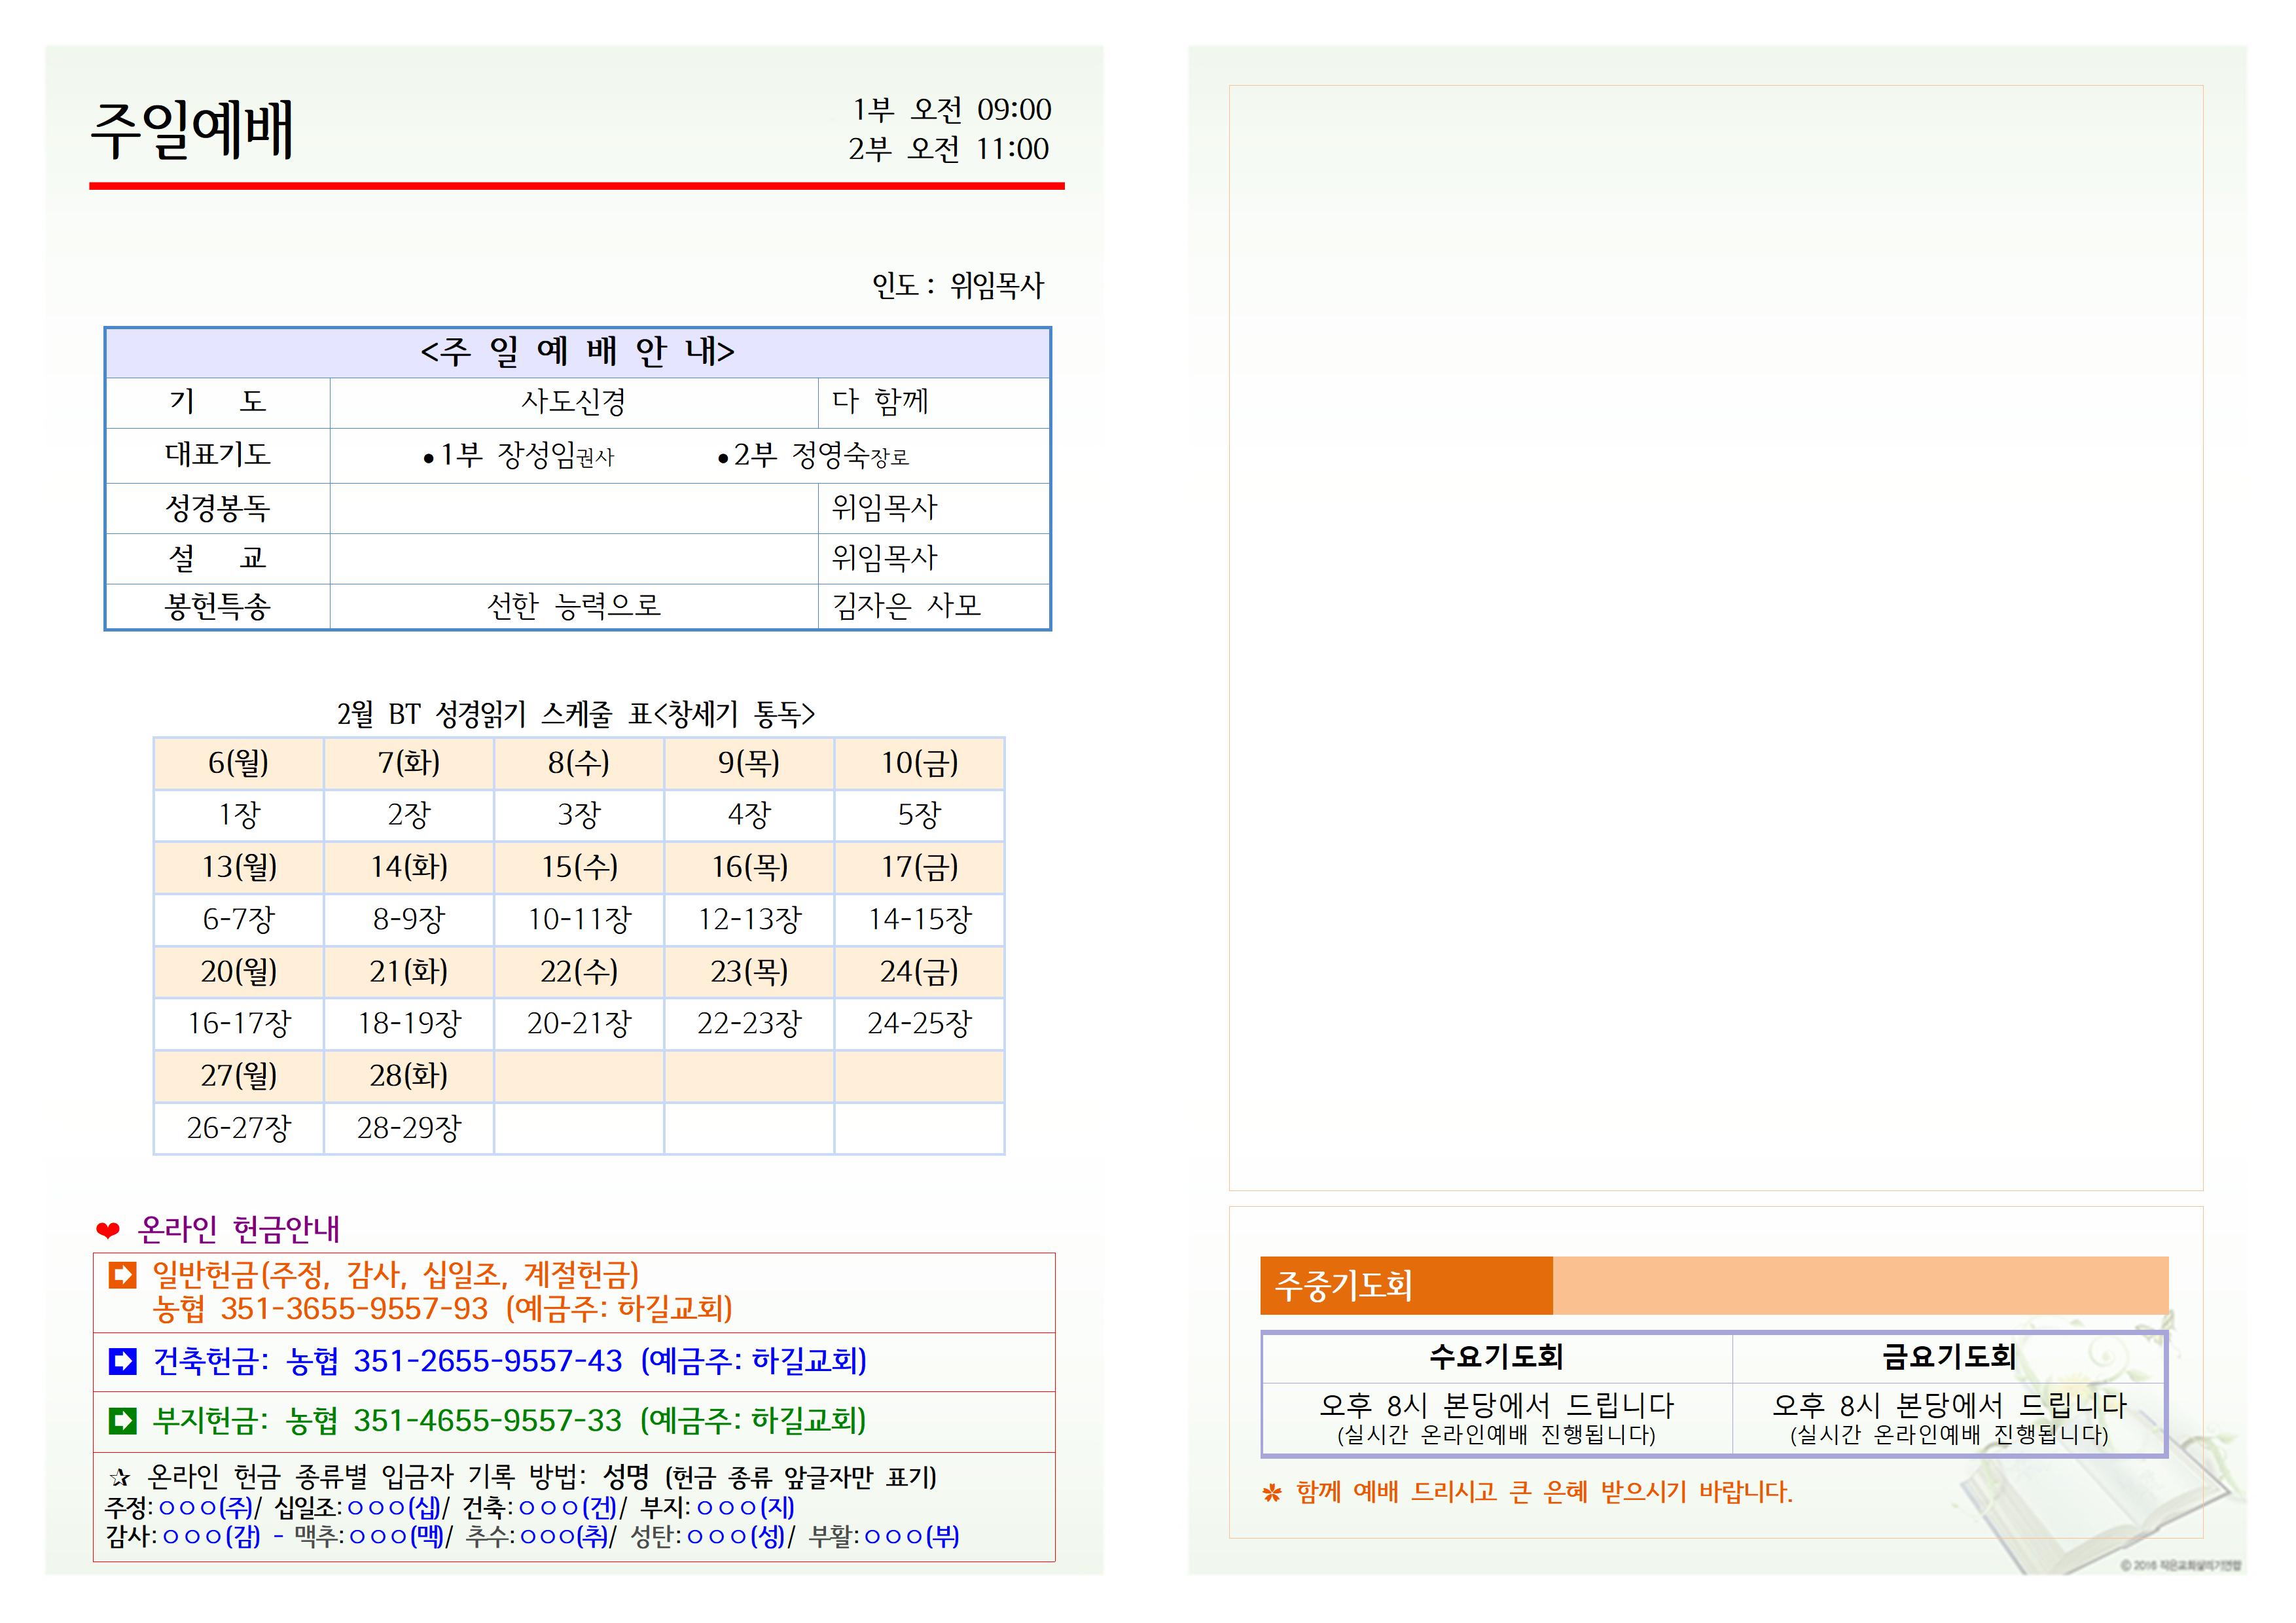The width and height of the screenshot is (2296, 1623).
Task: Click the orange arrow icon before 일반헌금
Action: [x=122, y=1275]
